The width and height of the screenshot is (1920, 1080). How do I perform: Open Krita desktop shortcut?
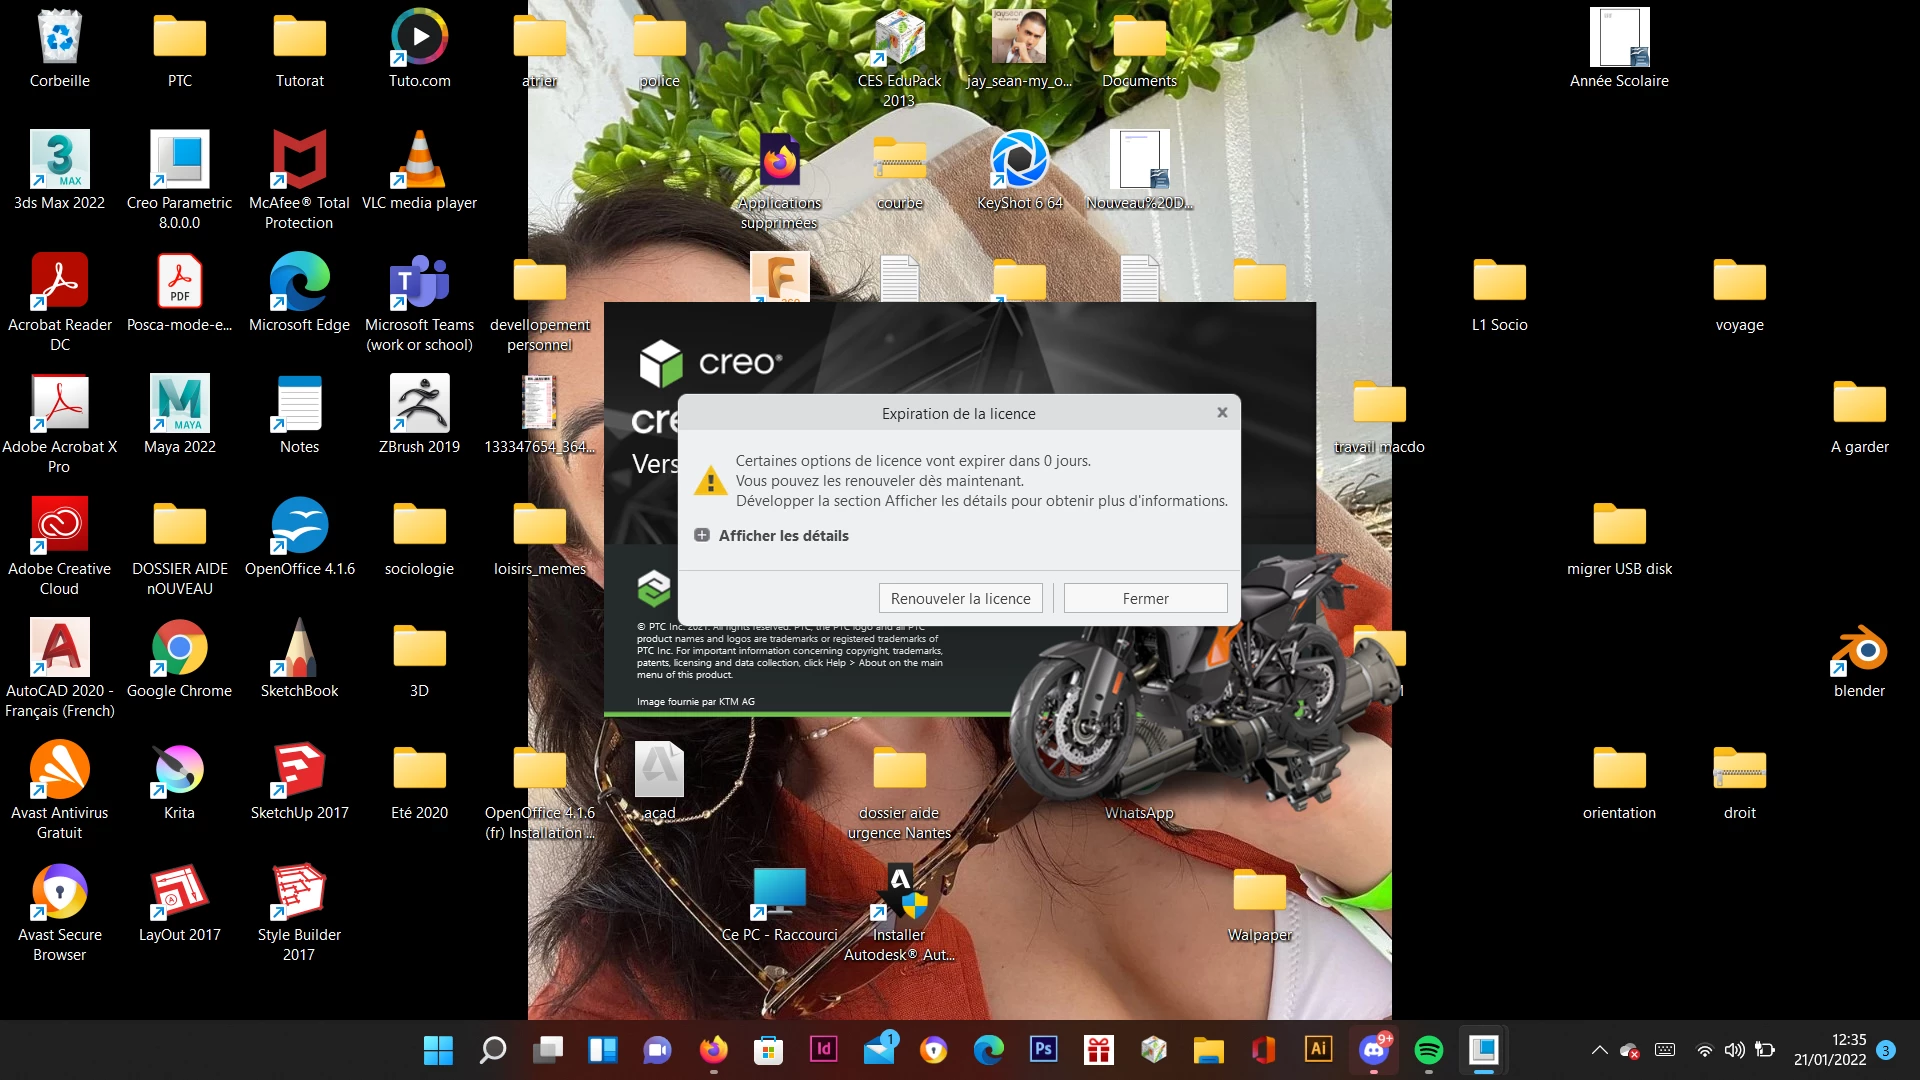pos(180,770)
